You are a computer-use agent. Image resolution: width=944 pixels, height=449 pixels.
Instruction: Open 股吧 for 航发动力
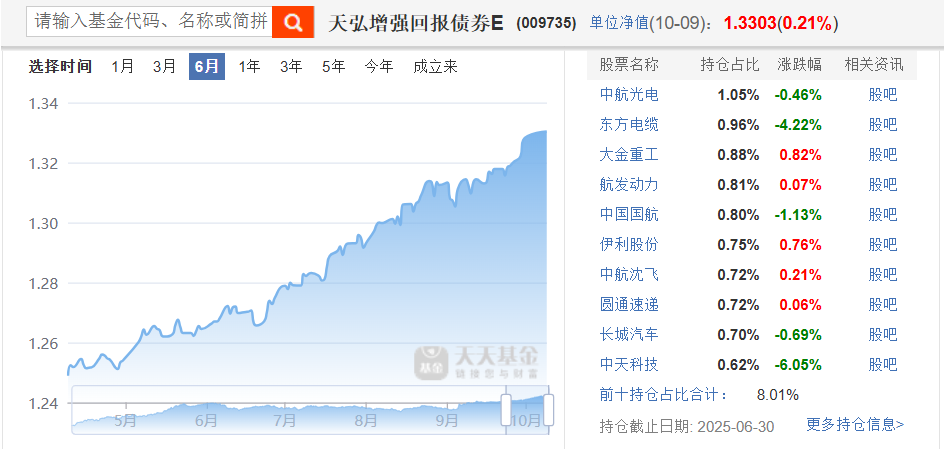[x=883, y=184]
